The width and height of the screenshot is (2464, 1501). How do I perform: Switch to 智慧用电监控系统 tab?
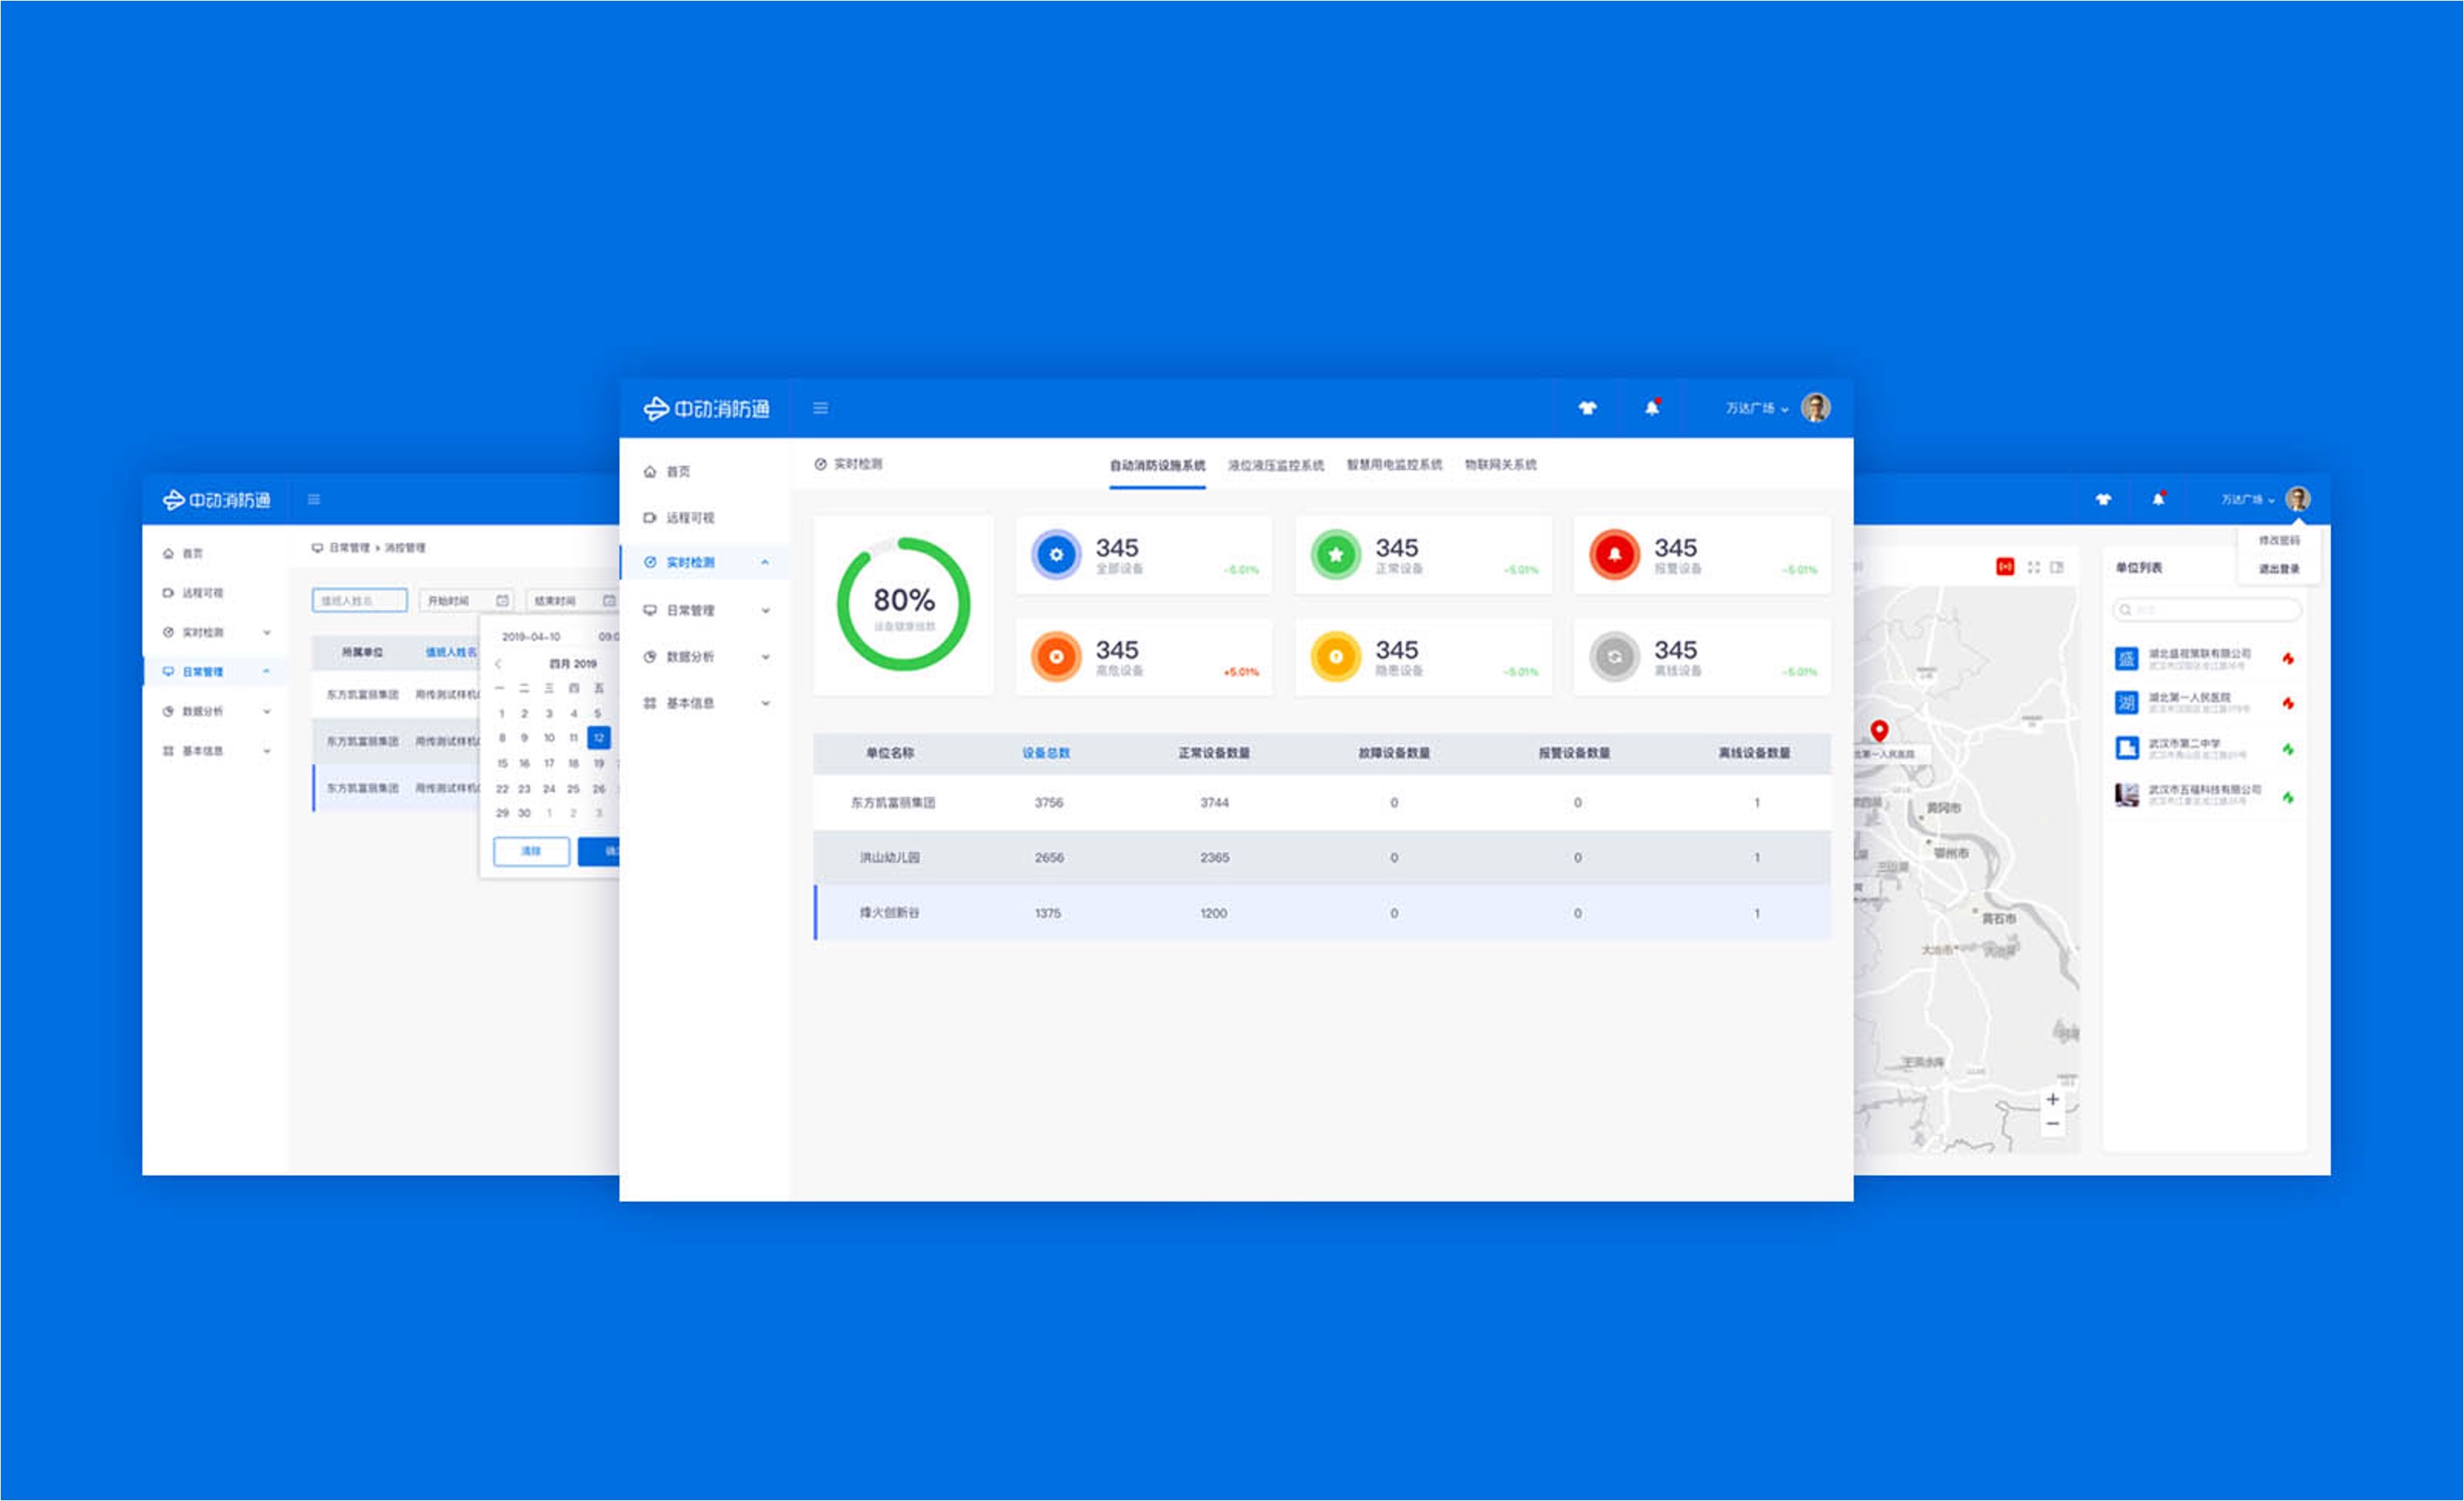[1394, 465]
